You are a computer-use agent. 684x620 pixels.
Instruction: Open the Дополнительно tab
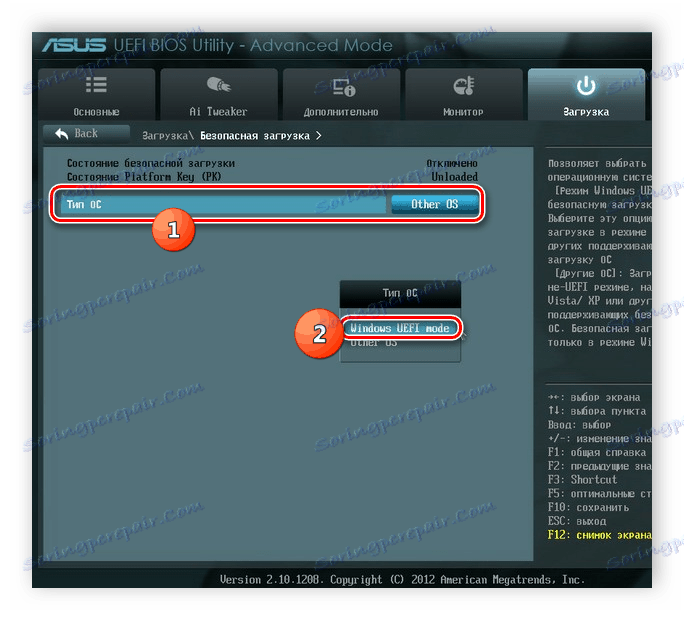[341, 94]
